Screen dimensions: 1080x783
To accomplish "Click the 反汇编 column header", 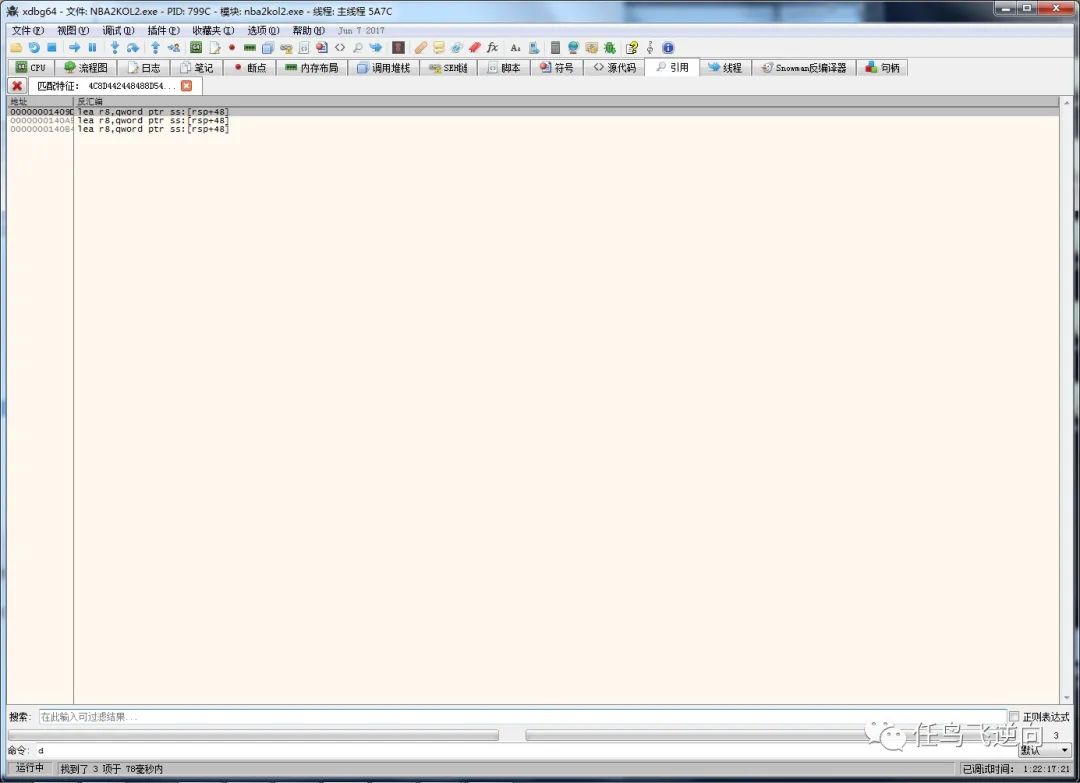I will [566, 101].
